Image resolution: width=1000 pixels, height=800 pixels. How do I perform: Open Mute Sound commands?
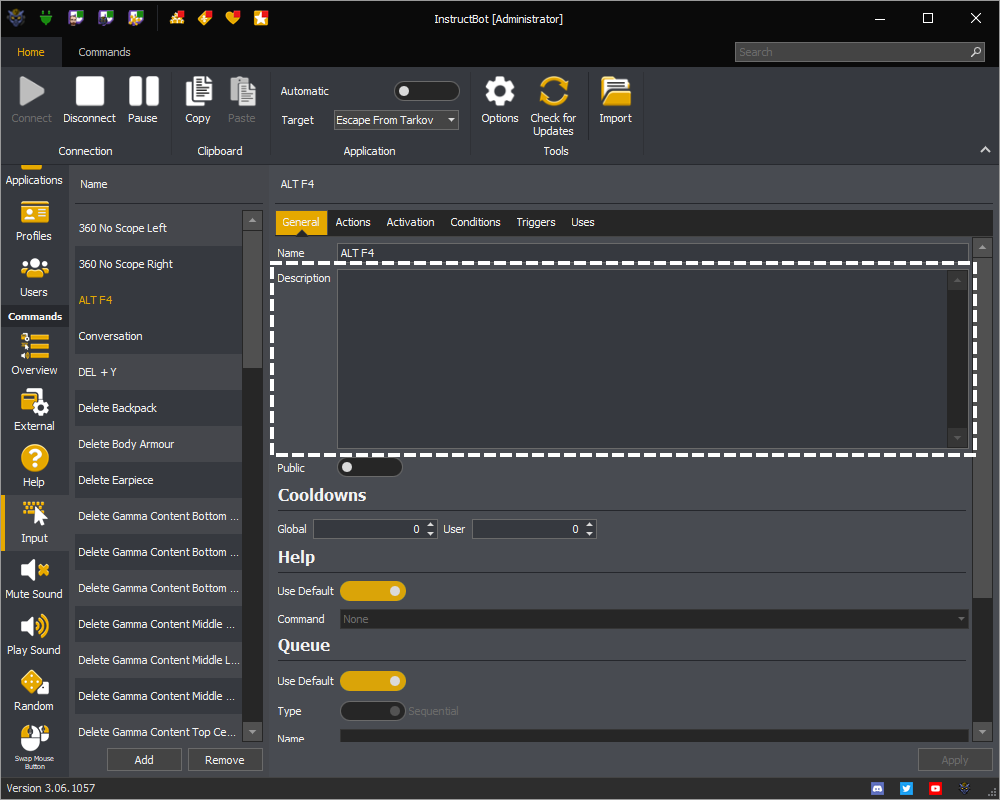tap(34, 579)
